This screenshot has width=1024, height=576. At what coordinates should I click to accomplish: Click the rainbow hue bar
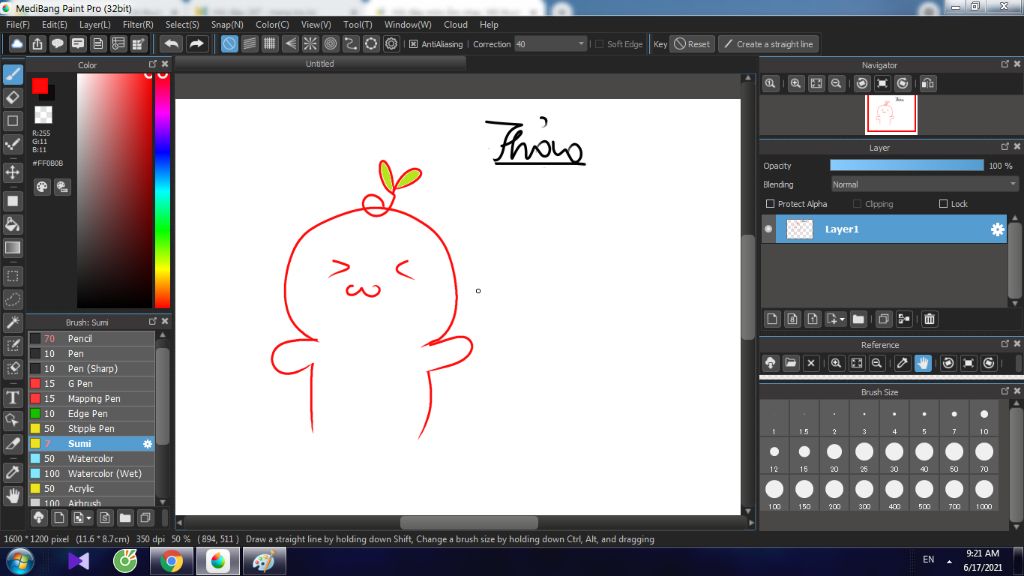162,190
